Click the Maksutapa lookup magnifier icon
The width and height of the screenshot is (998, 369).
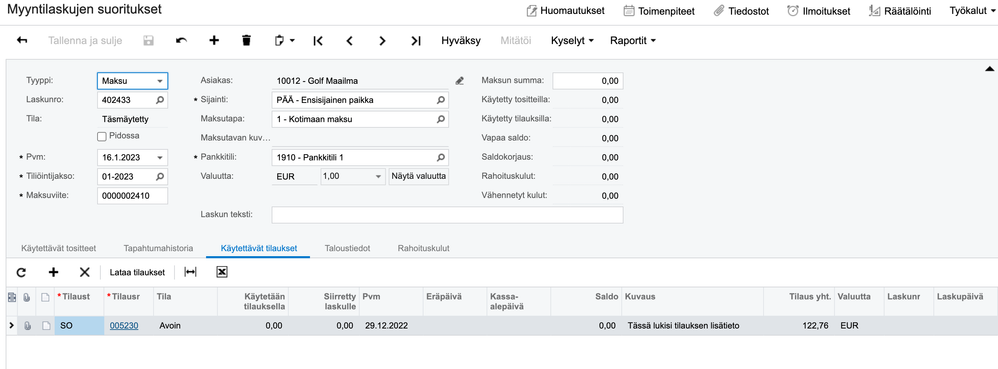coord(440,119)
